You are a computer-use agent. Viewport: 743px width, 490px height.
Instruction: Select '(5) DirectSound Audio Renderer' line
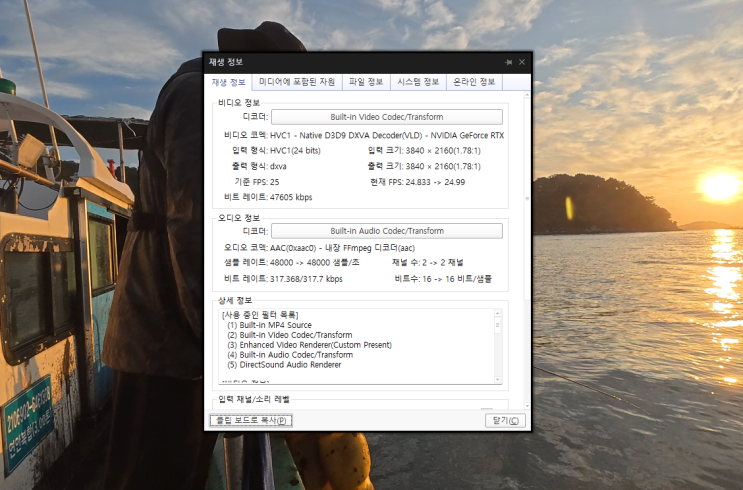click(x=284, y=365)
